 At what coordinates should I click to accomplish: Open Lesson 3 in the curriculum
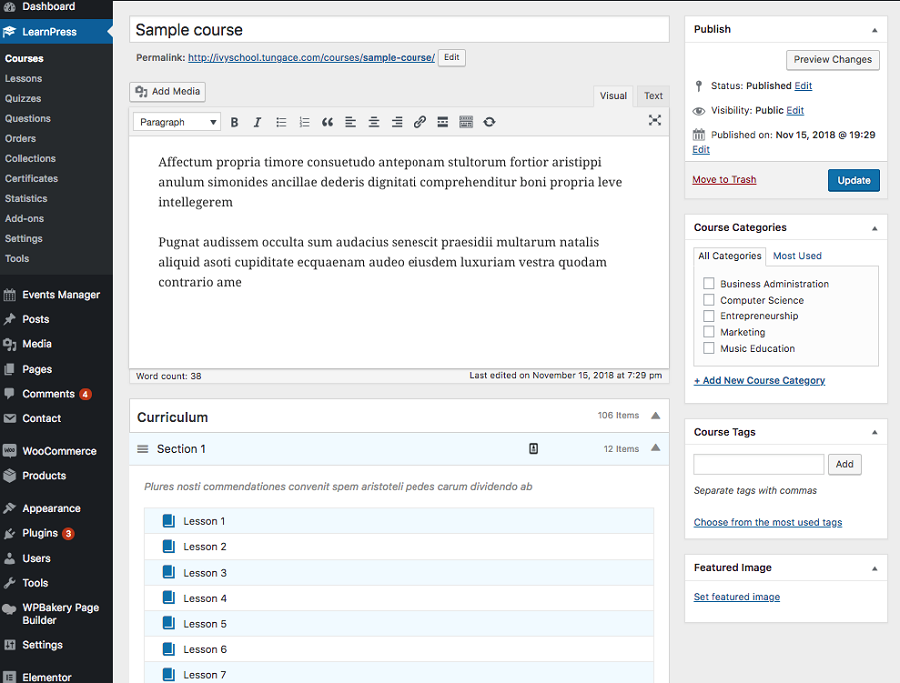205,573
